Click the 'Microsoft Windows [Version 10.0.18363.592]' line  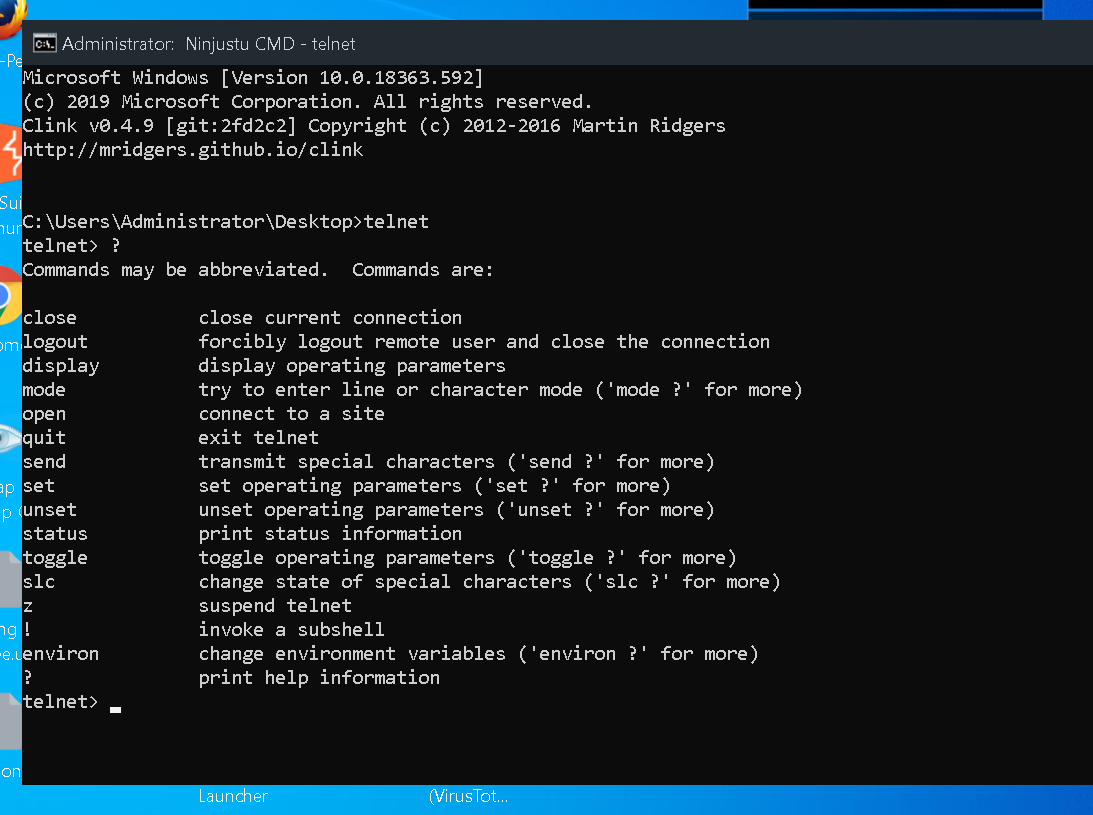(x=253, y=77)
